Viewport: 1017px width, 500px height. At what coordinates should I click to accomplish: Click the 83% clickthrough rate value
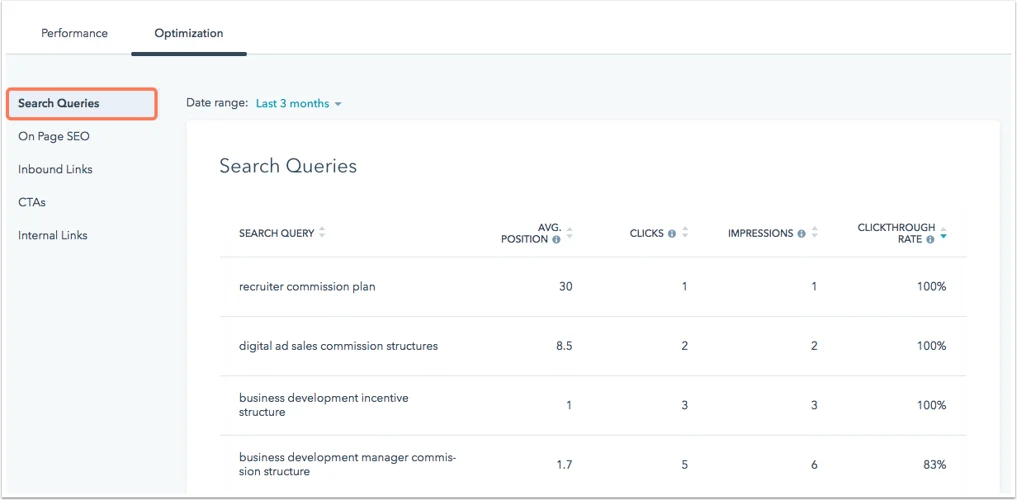(x=935, y=464)
